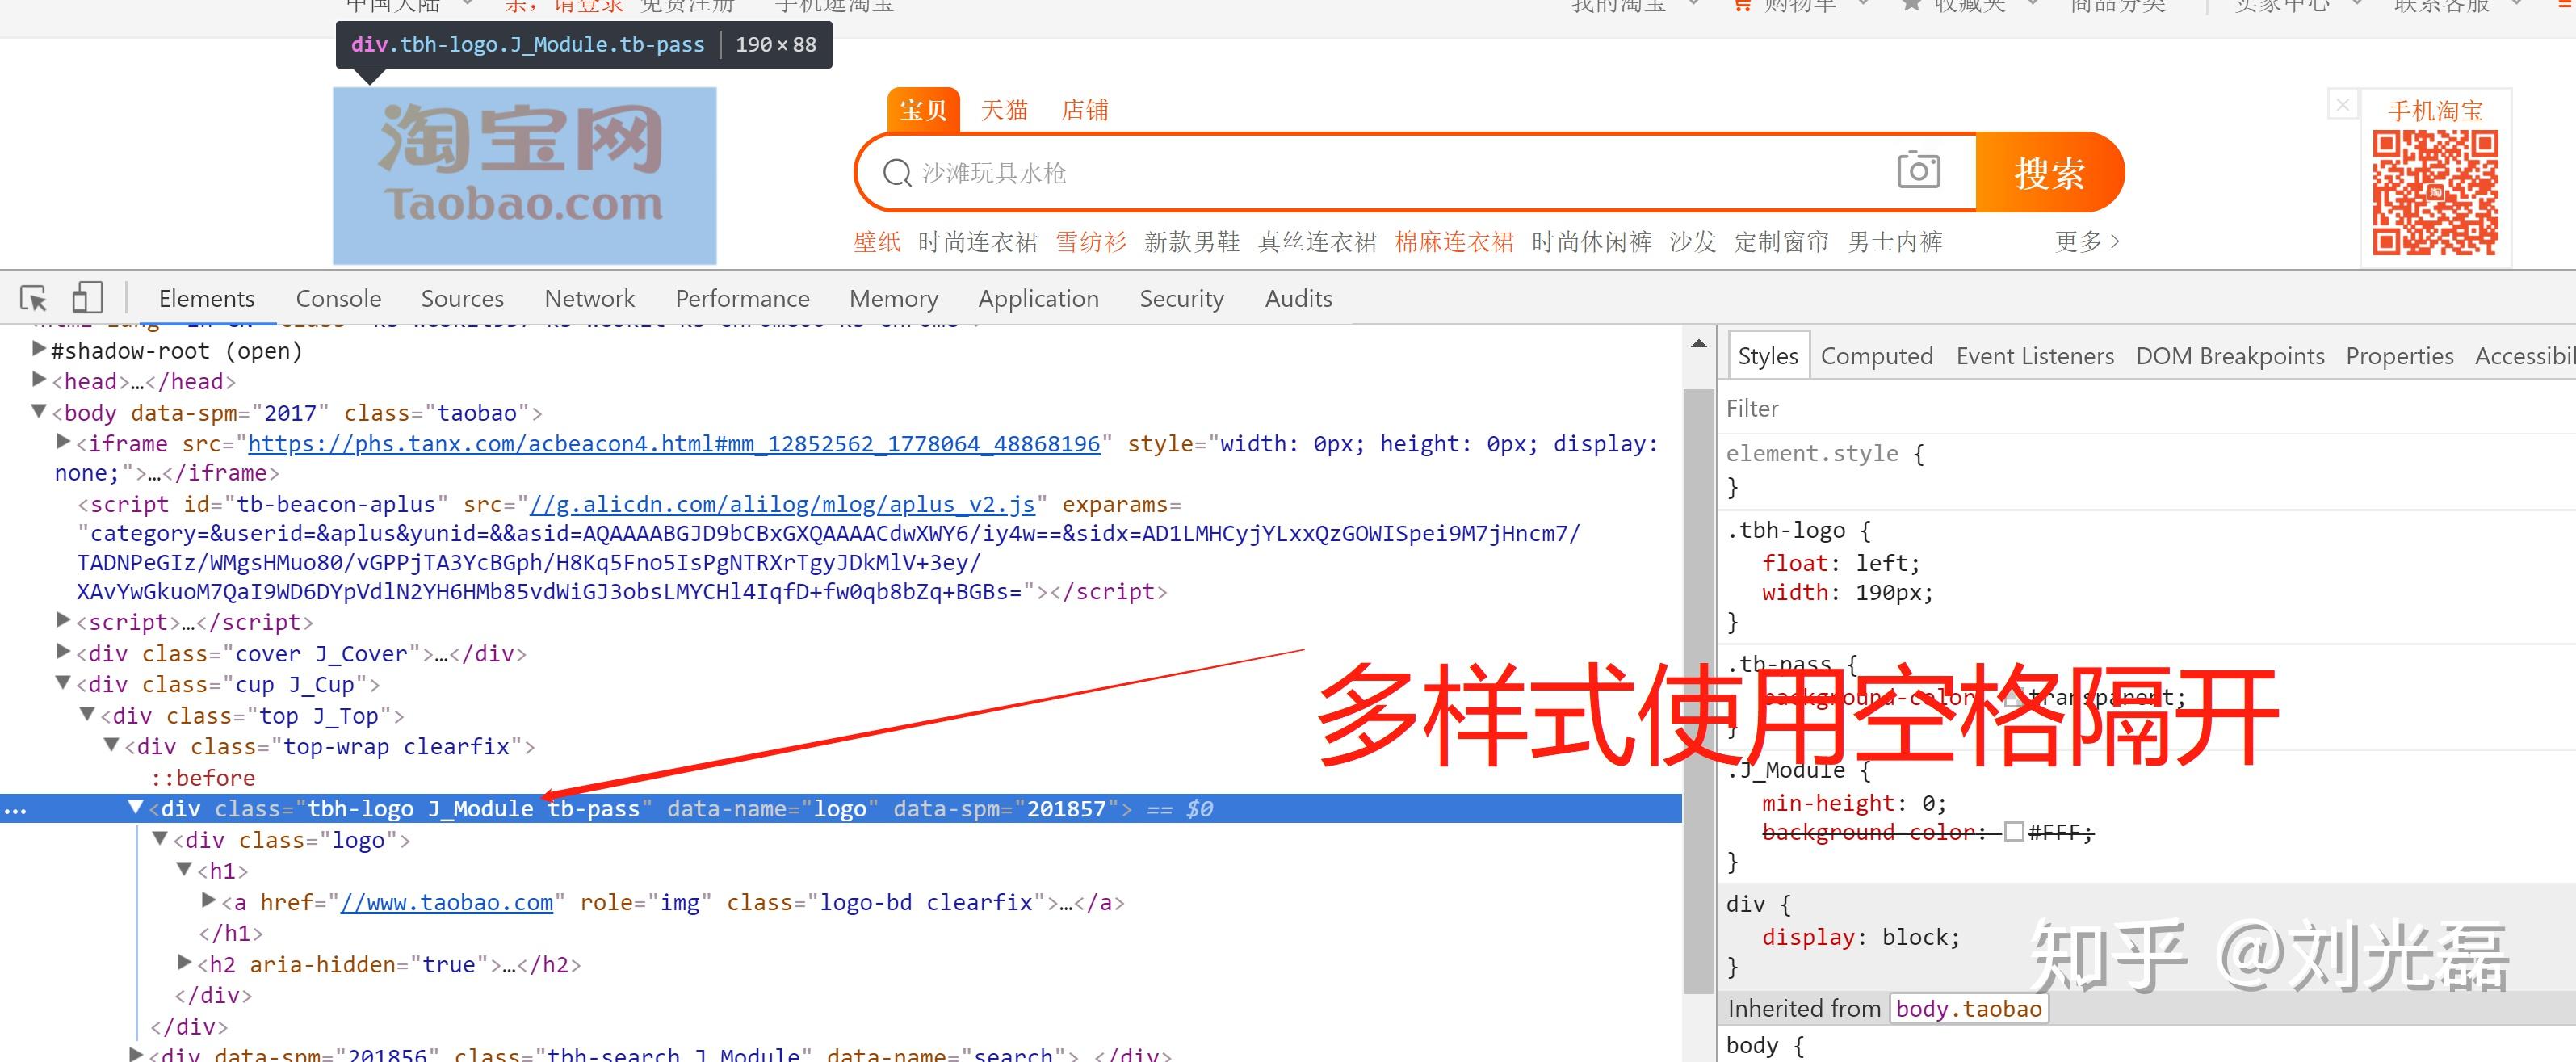Select the ::before pseudo-element row
The height and width of the screenshot is (1062, 2576).
204,778
